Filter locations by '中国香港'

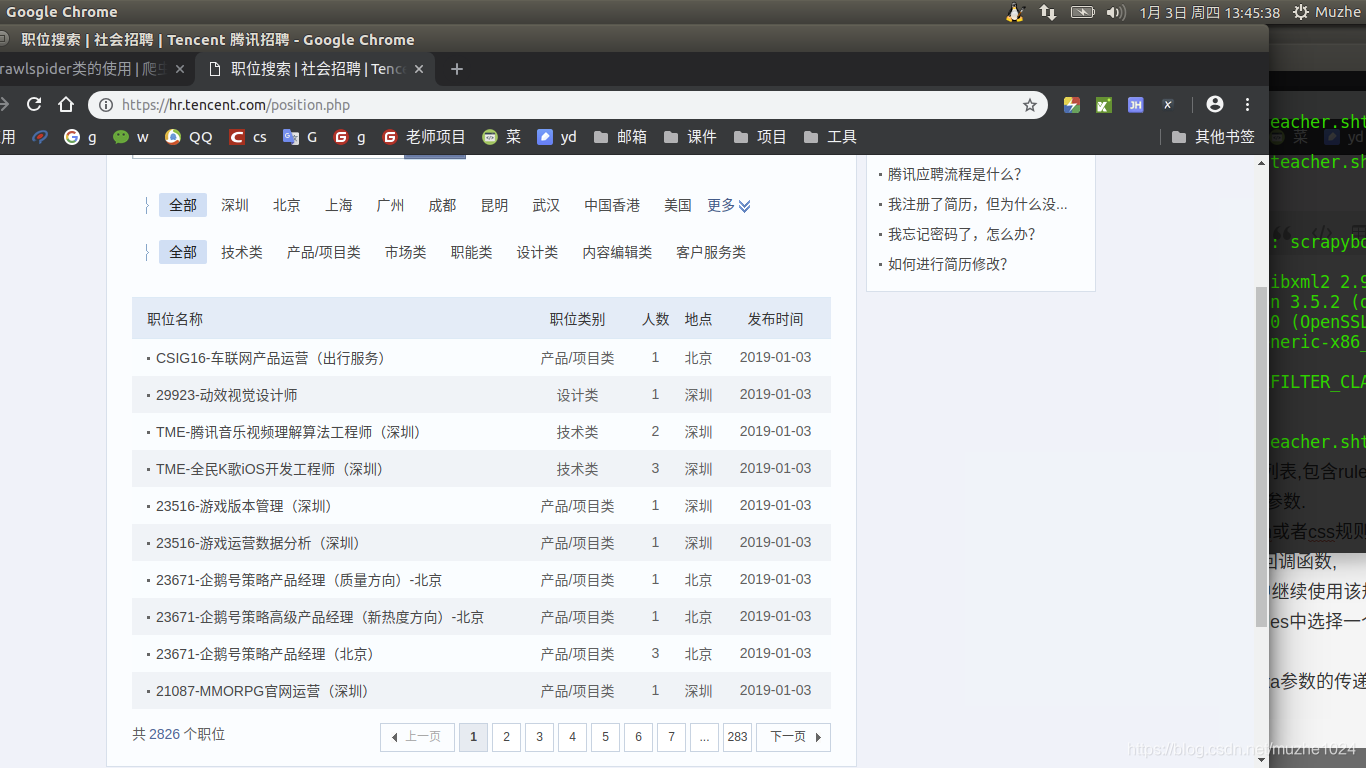pos(612,205)
